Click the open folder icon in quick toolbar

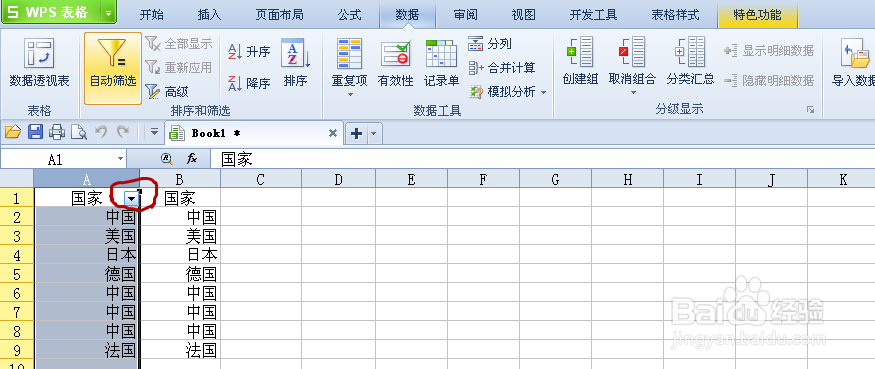coord(12,132)
